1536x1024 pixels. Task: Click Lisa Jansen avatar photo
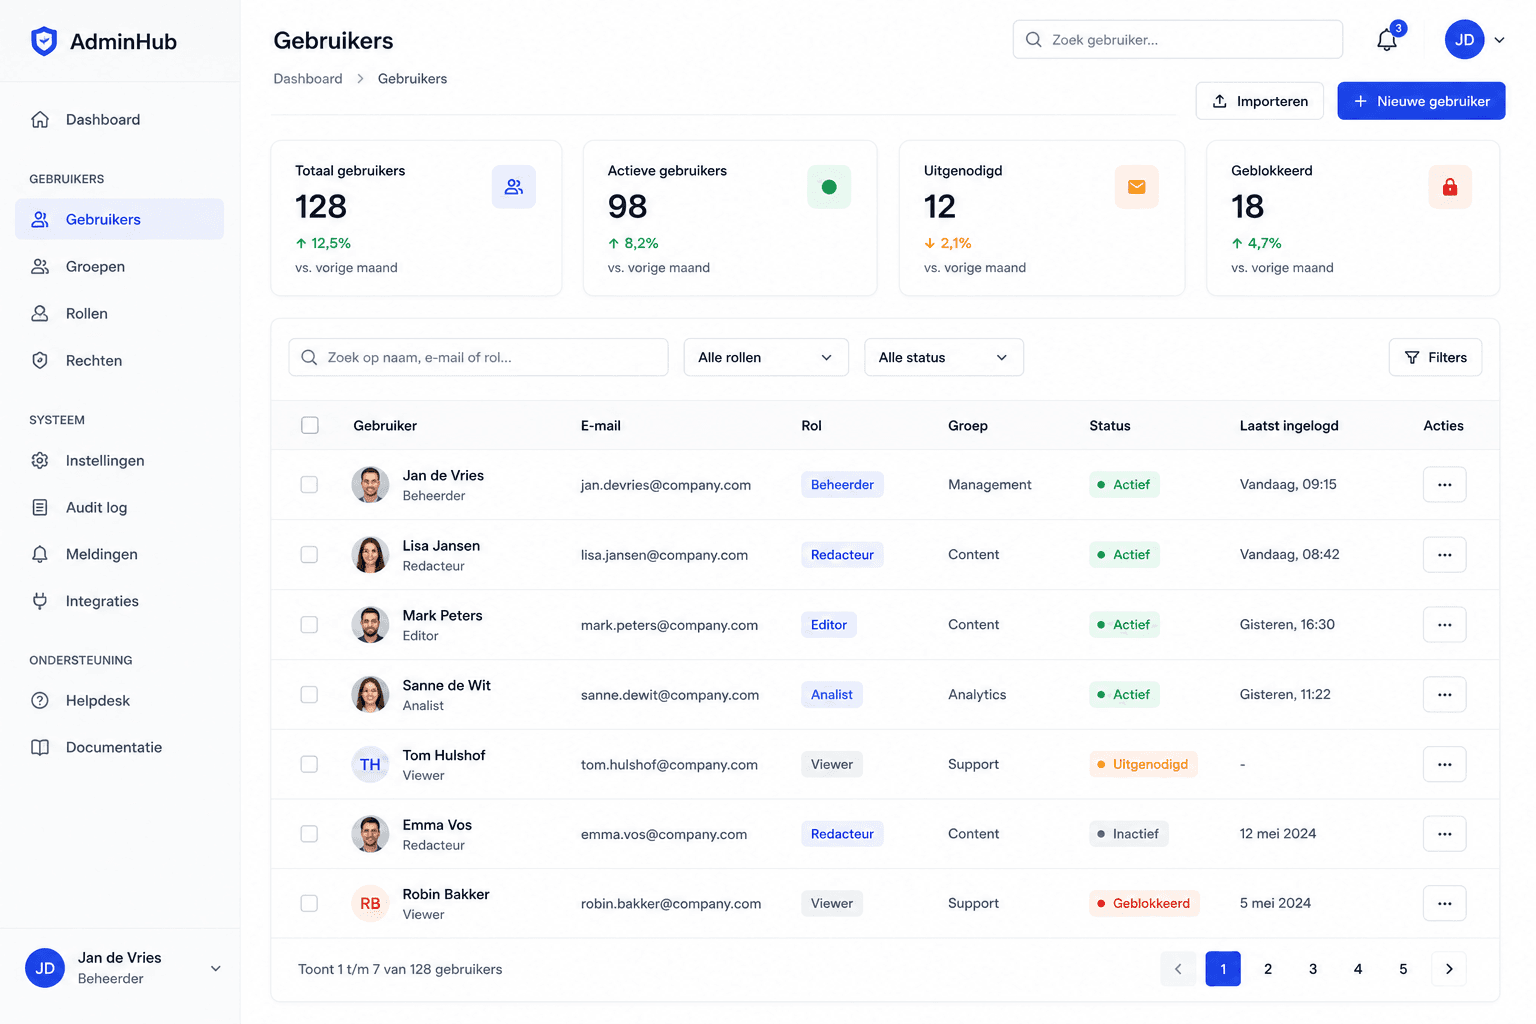tap(370, 555)
